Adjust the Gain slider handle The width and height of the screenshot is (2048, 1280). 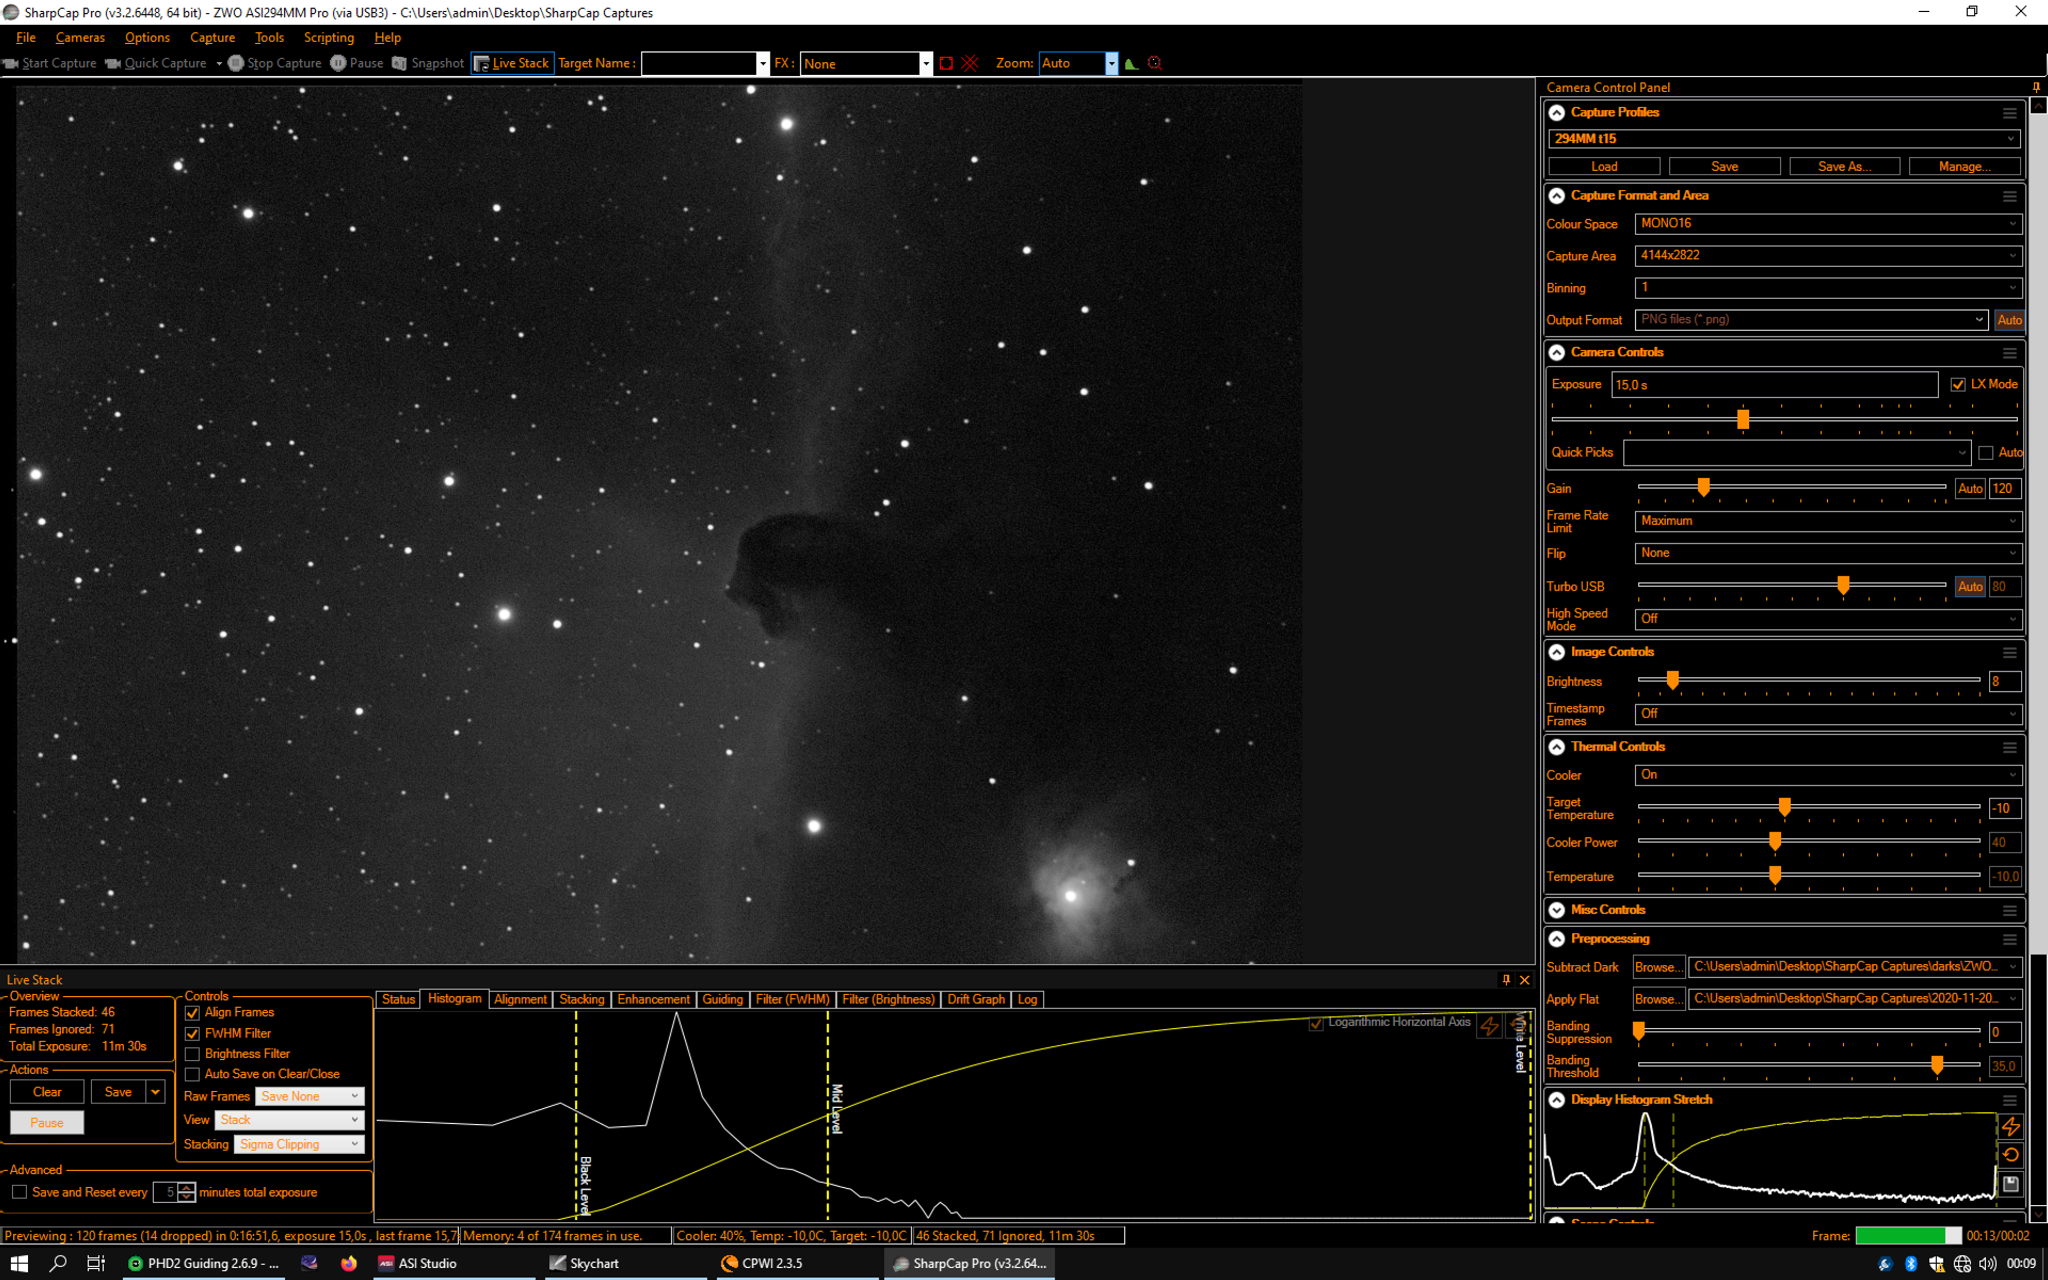click(x=1703, y=487)
